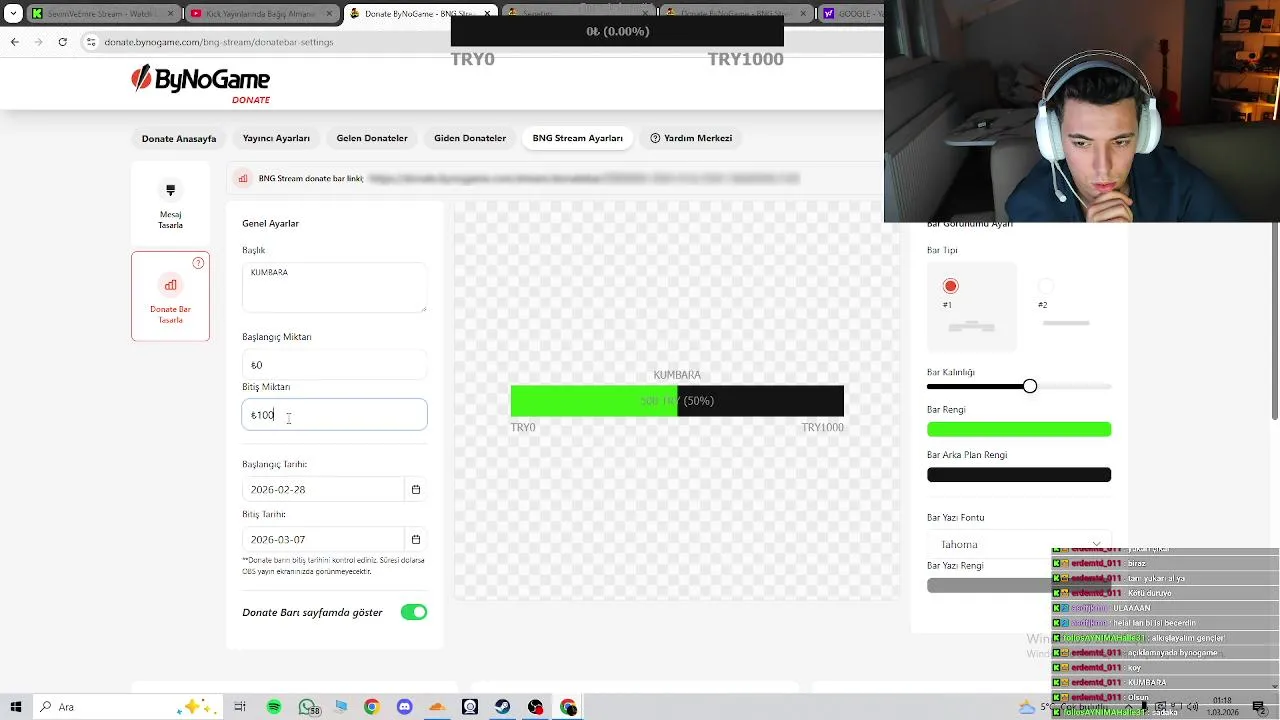Click the Bar Kalınlığı slider handle
The height and width of the screenshot is (720, 1280).
(x=1030, y=386)
